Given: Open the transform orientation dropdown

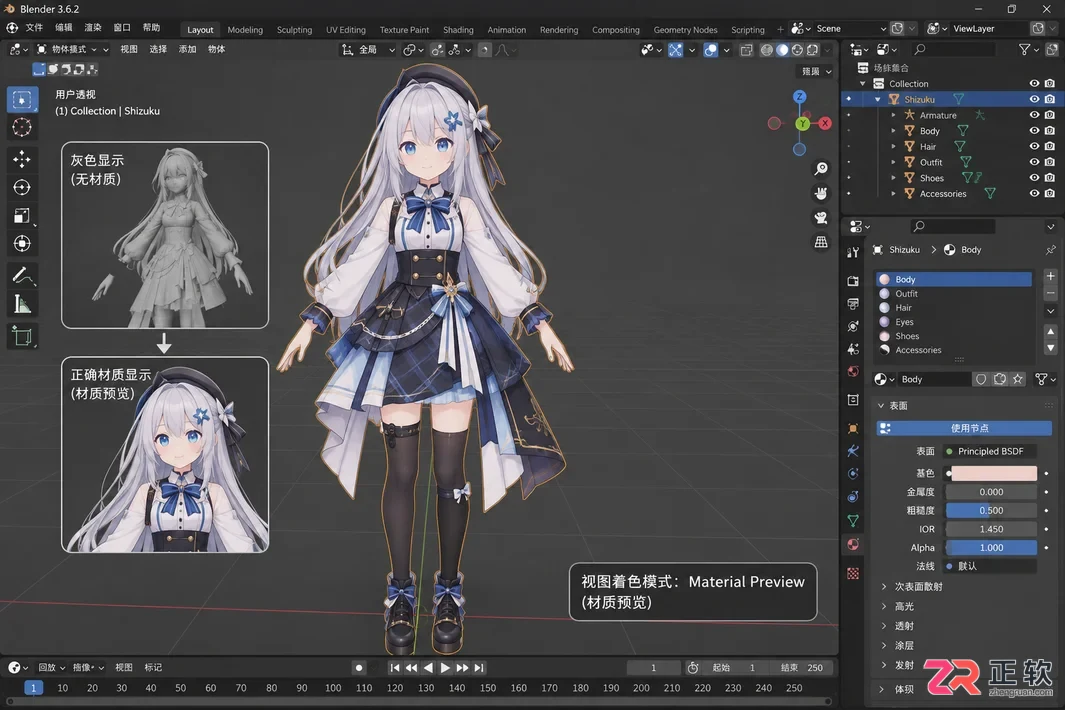Looking at the screenshot, I should click(x=367, y=50).
